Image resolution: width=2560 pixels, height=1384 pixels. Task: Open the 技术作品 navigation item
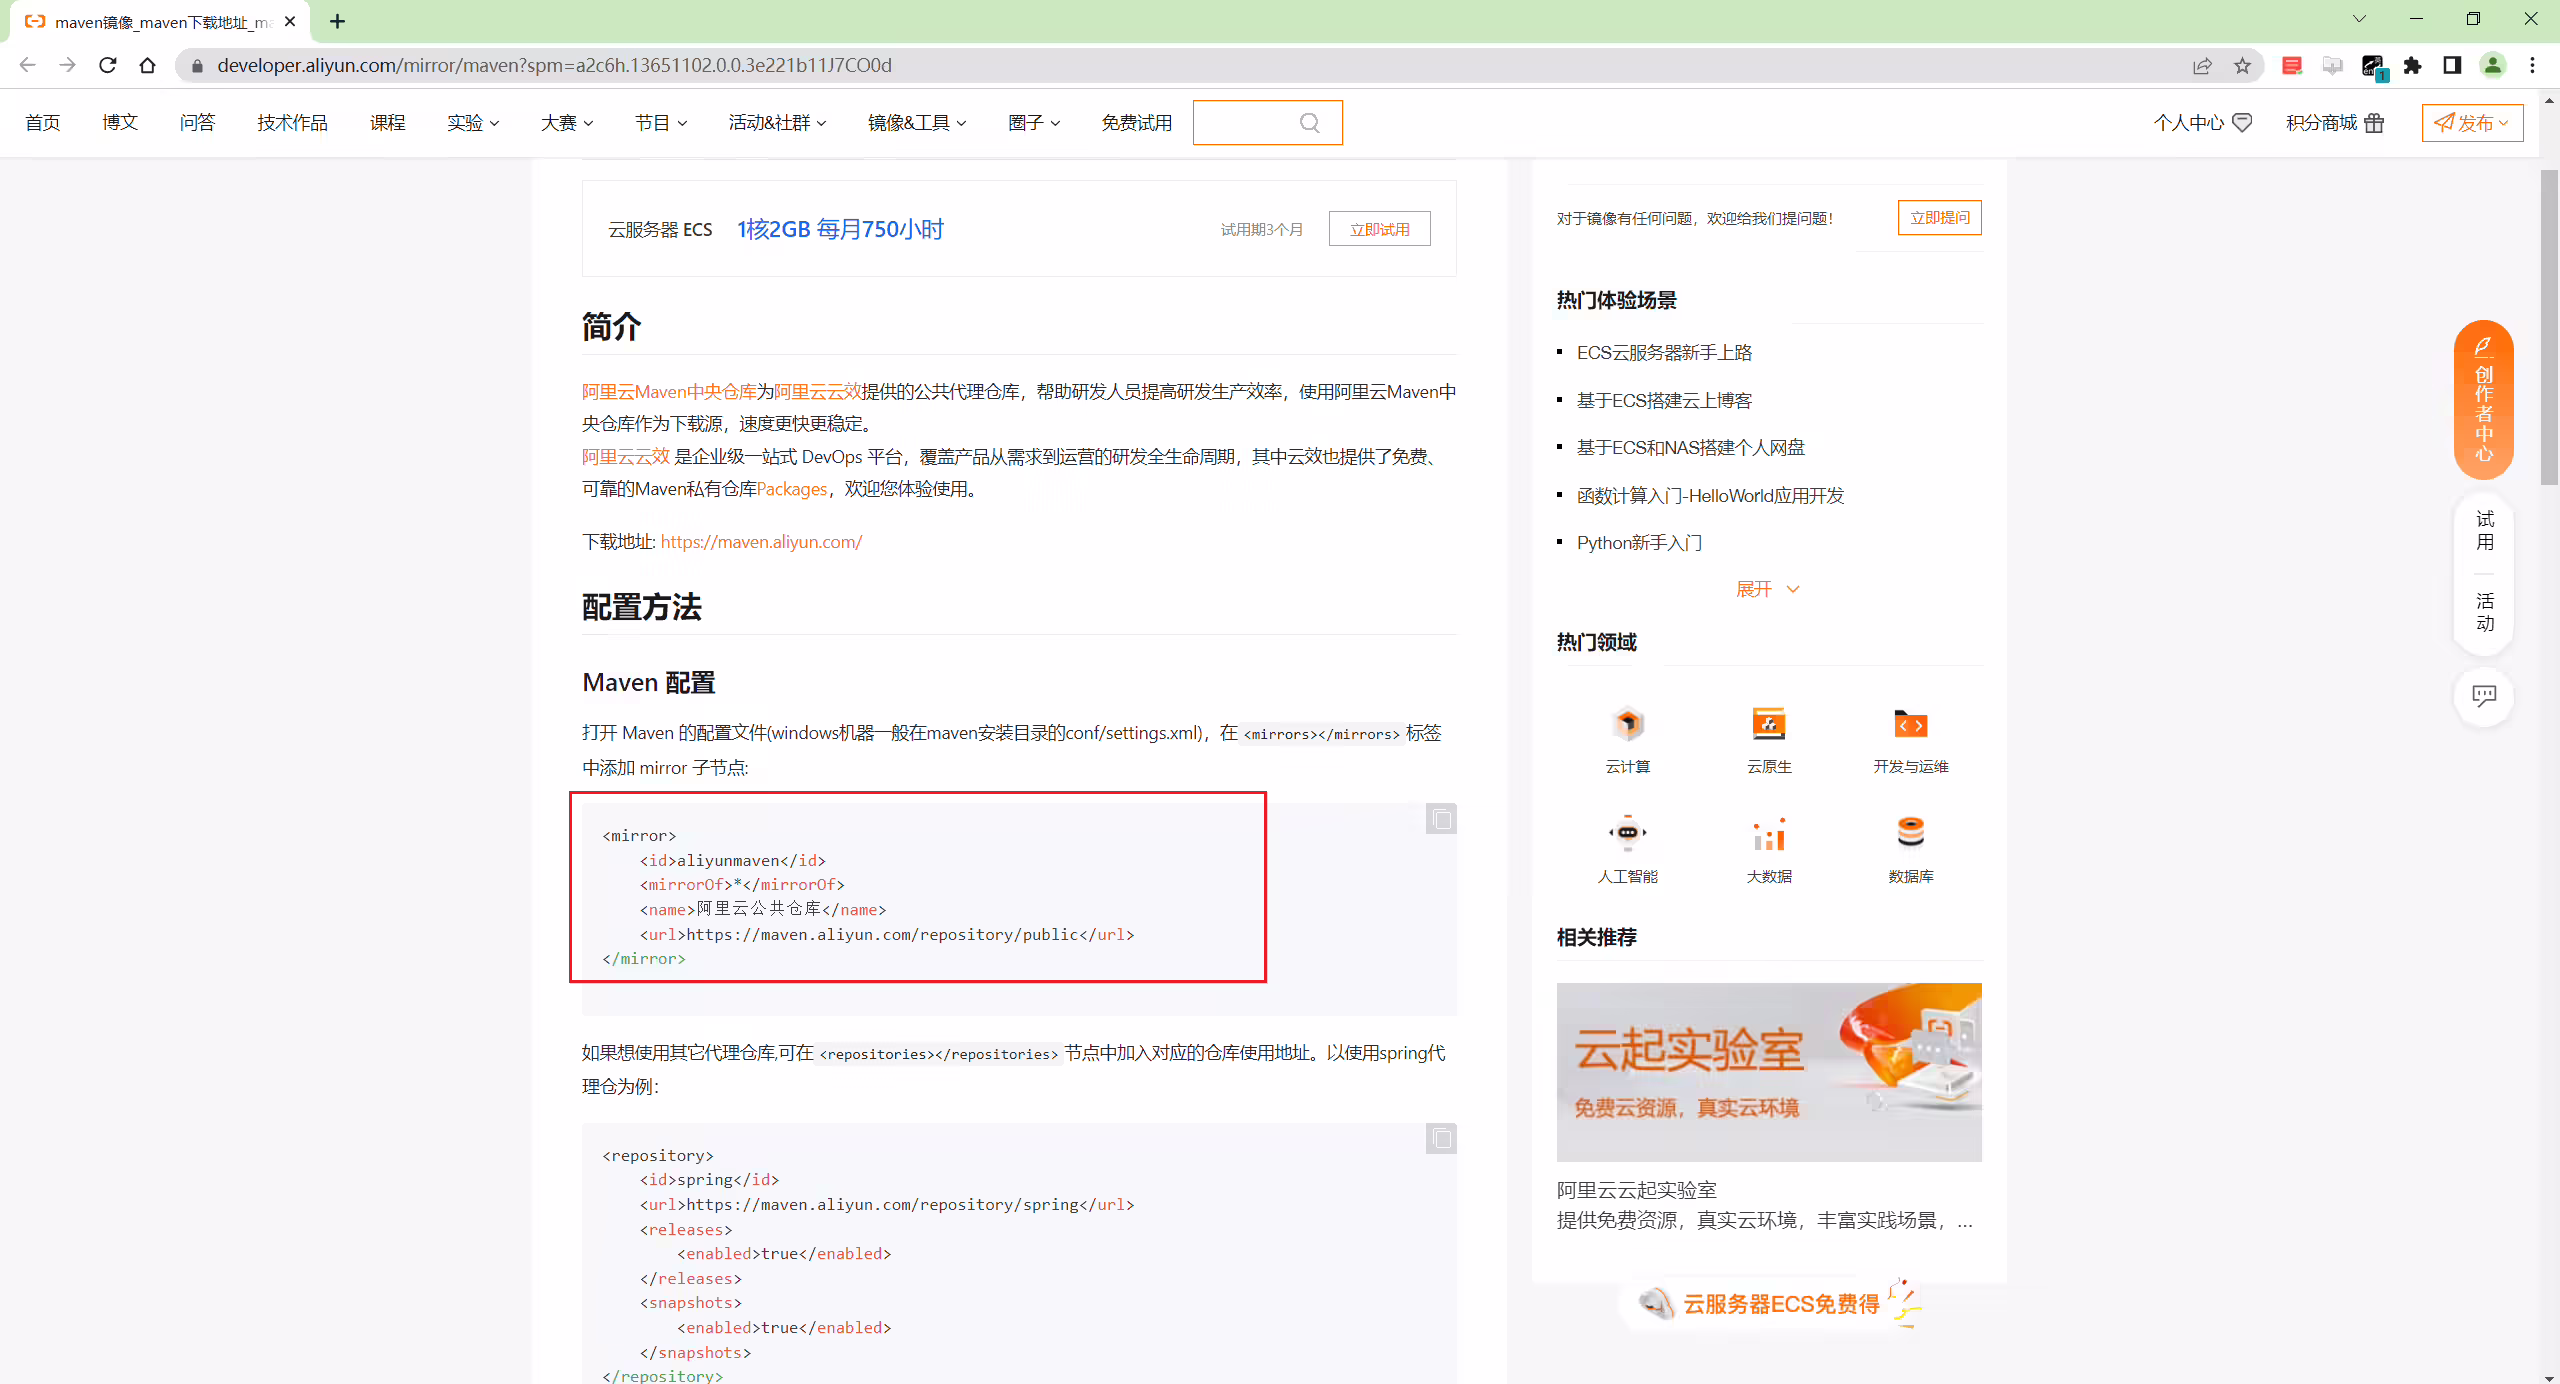coord(292,123)
